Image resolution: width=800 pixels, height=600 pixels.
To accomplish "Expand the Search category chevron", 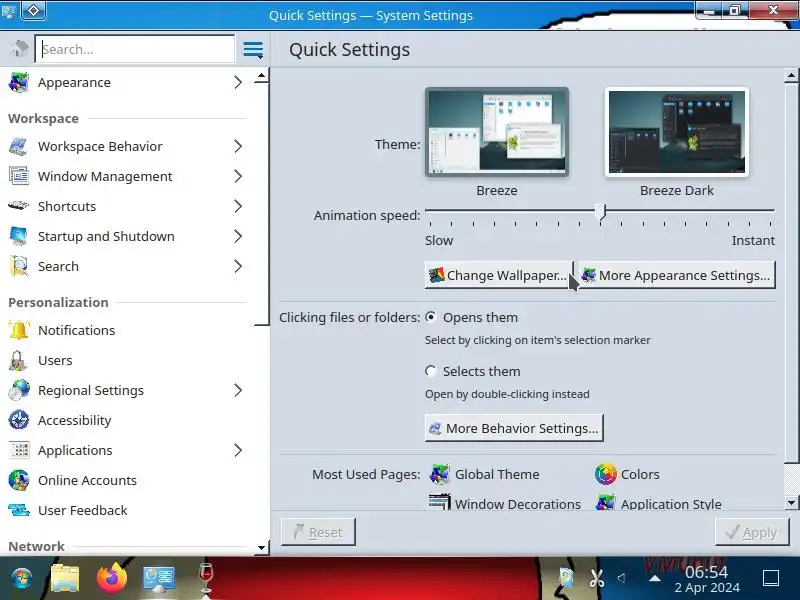I will click(x=238, y=266).
